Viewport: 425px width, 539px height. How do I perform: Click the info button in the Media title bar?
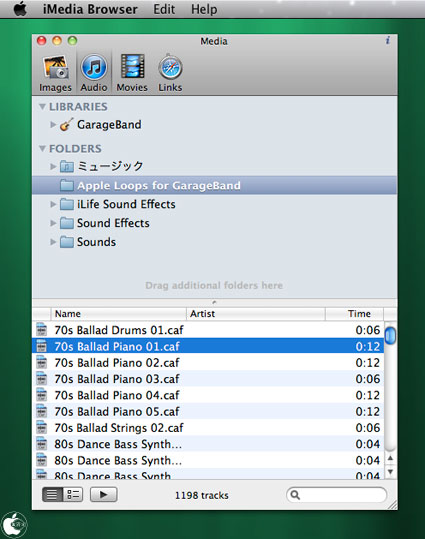pyautogui.click(x=388, y=41)
